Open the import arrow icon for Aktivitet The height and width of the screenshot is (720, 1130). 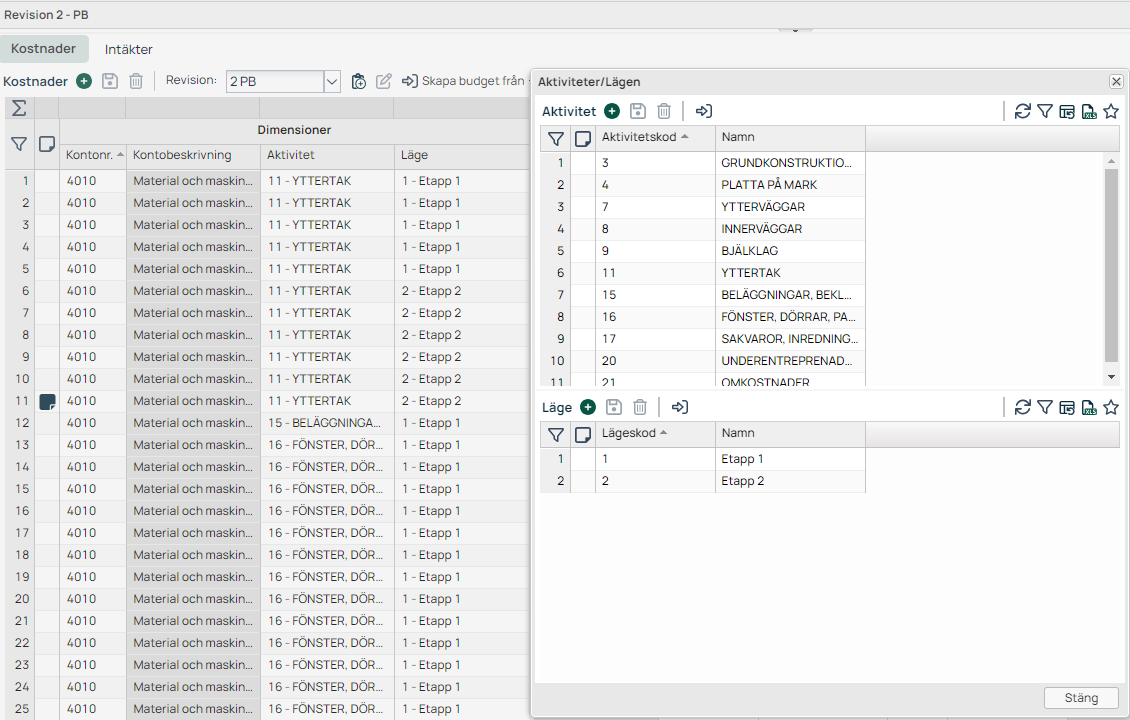[x=704, y=112]
